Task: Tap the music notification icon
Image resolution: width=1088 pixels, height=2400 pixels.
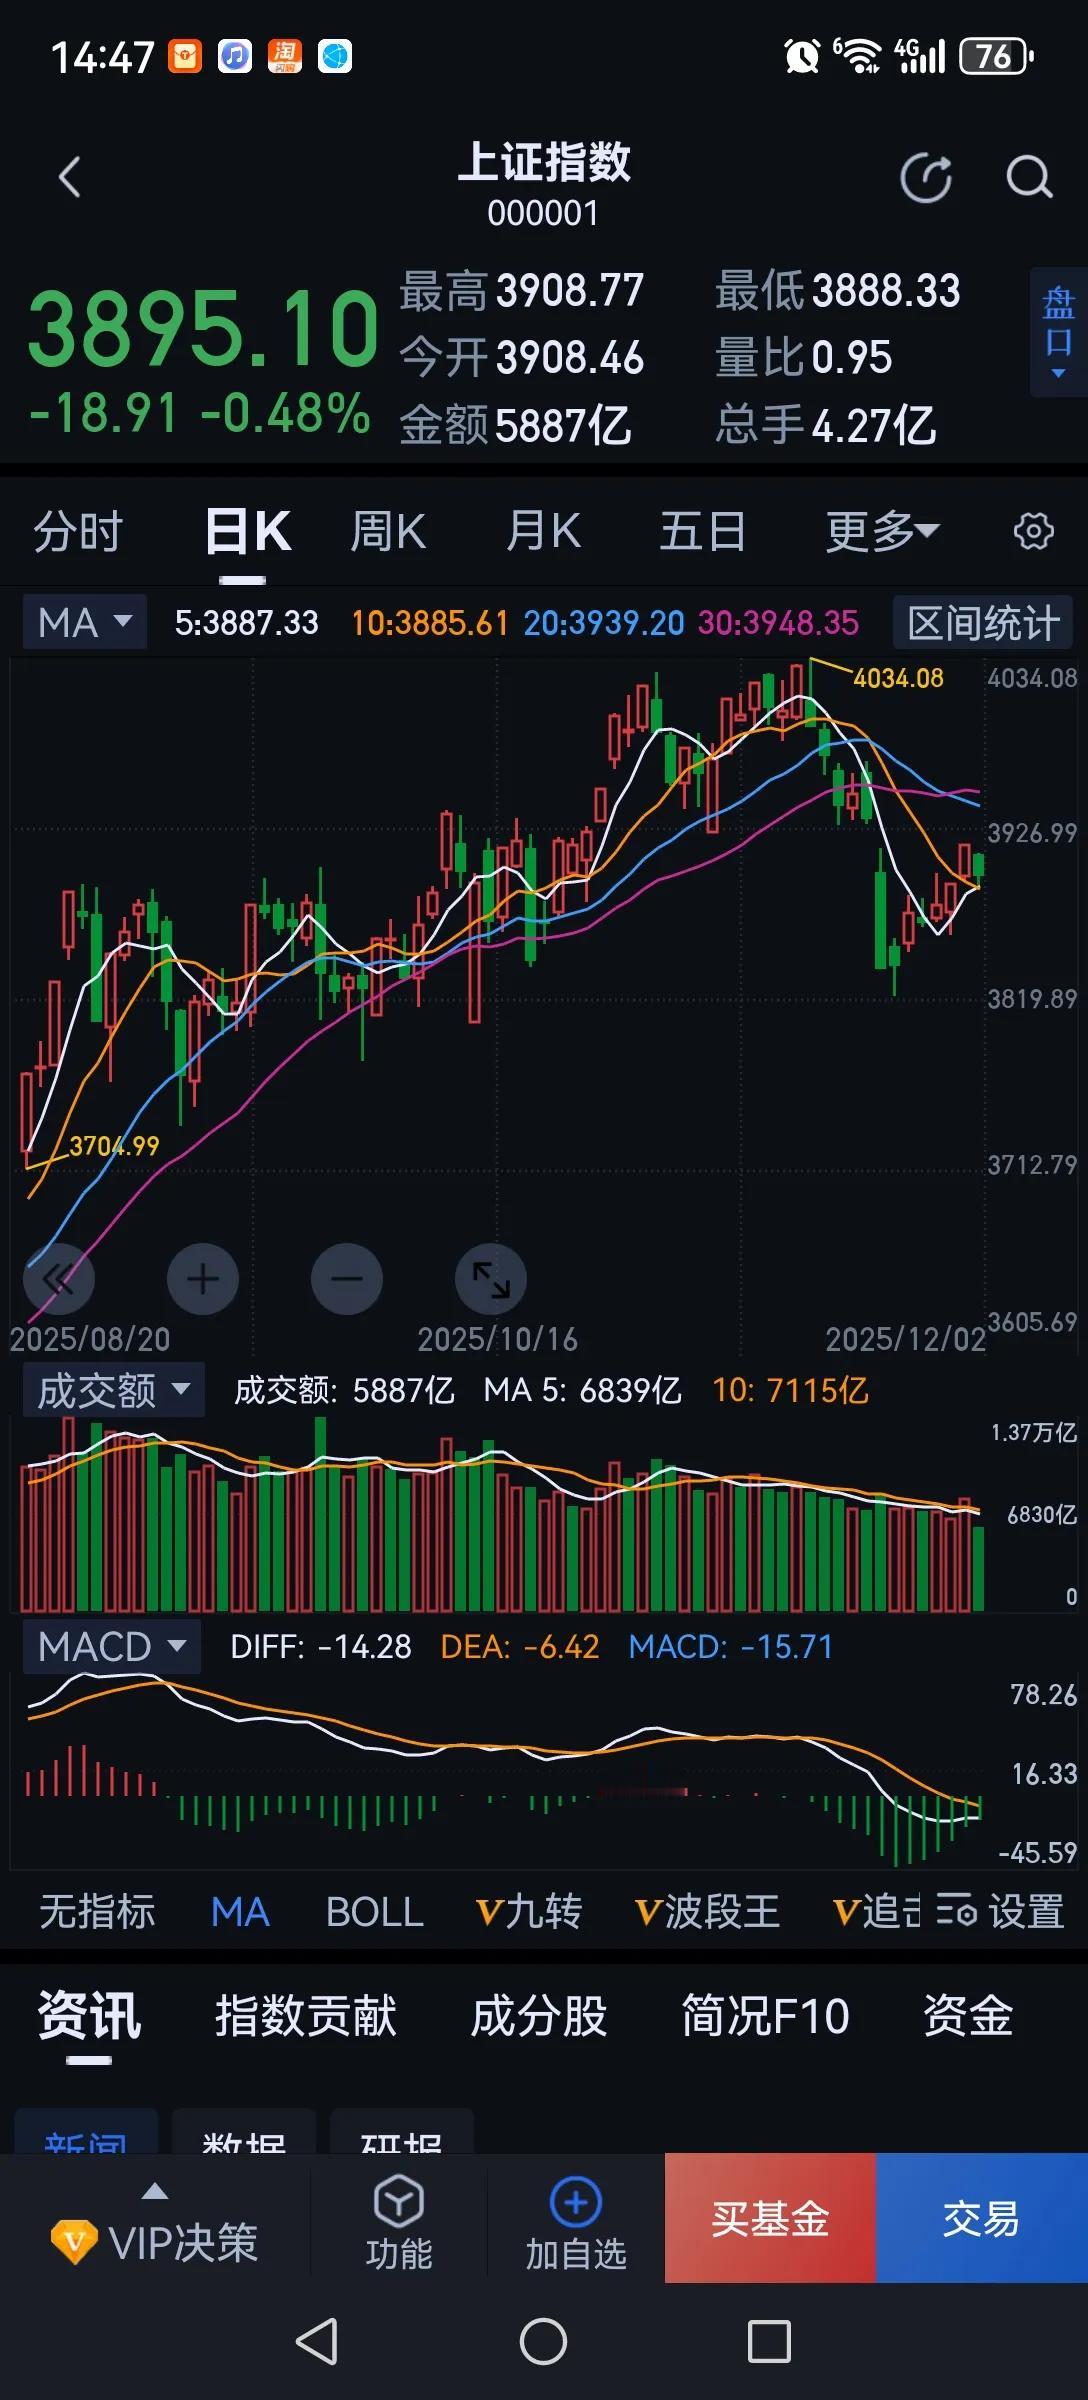Action: point(235,57)
